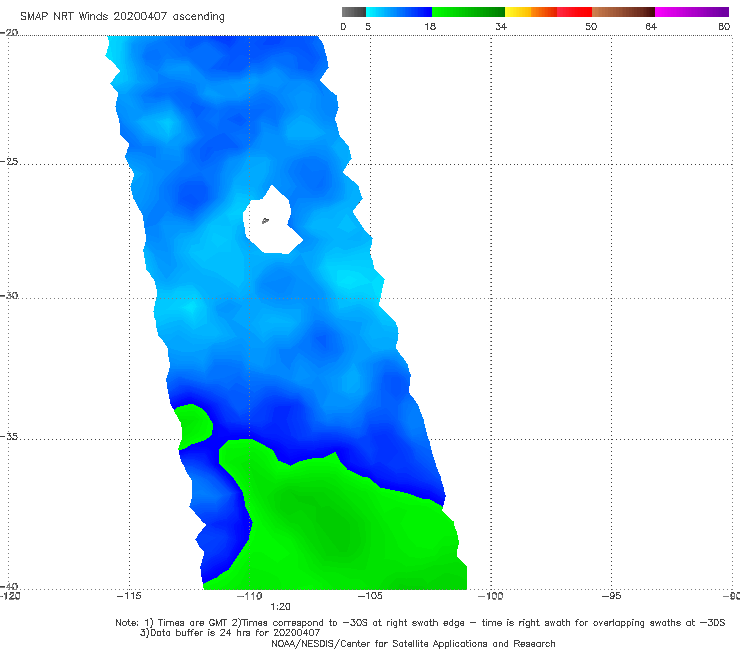Click the latitude label '-25'
Viewport: 740px width, 650px height.
(x=9, y=161)
